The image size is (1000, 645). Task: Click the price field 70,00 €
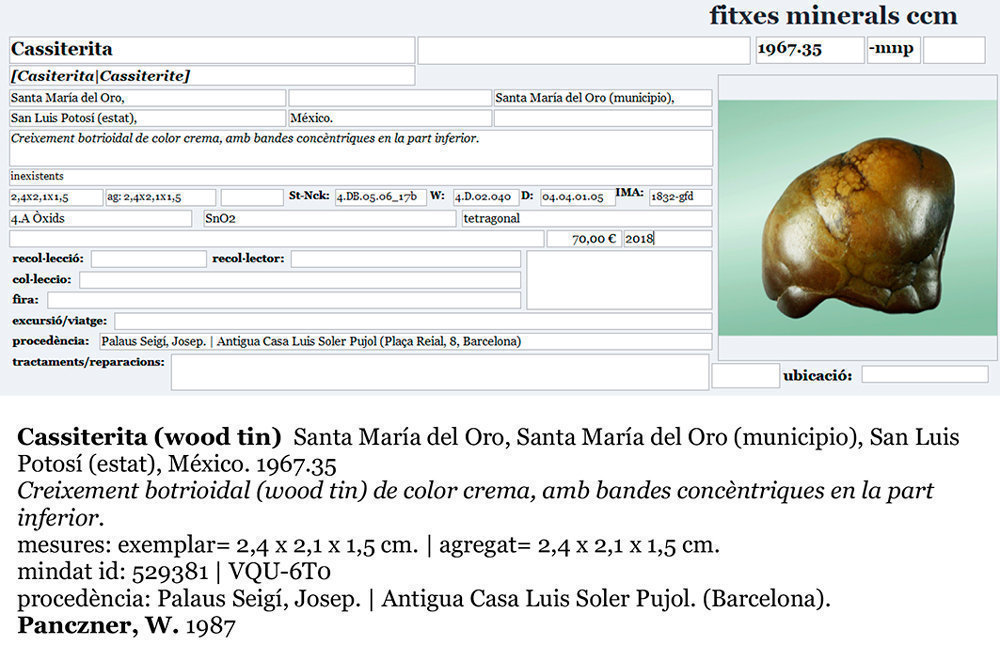pos(584,239)
